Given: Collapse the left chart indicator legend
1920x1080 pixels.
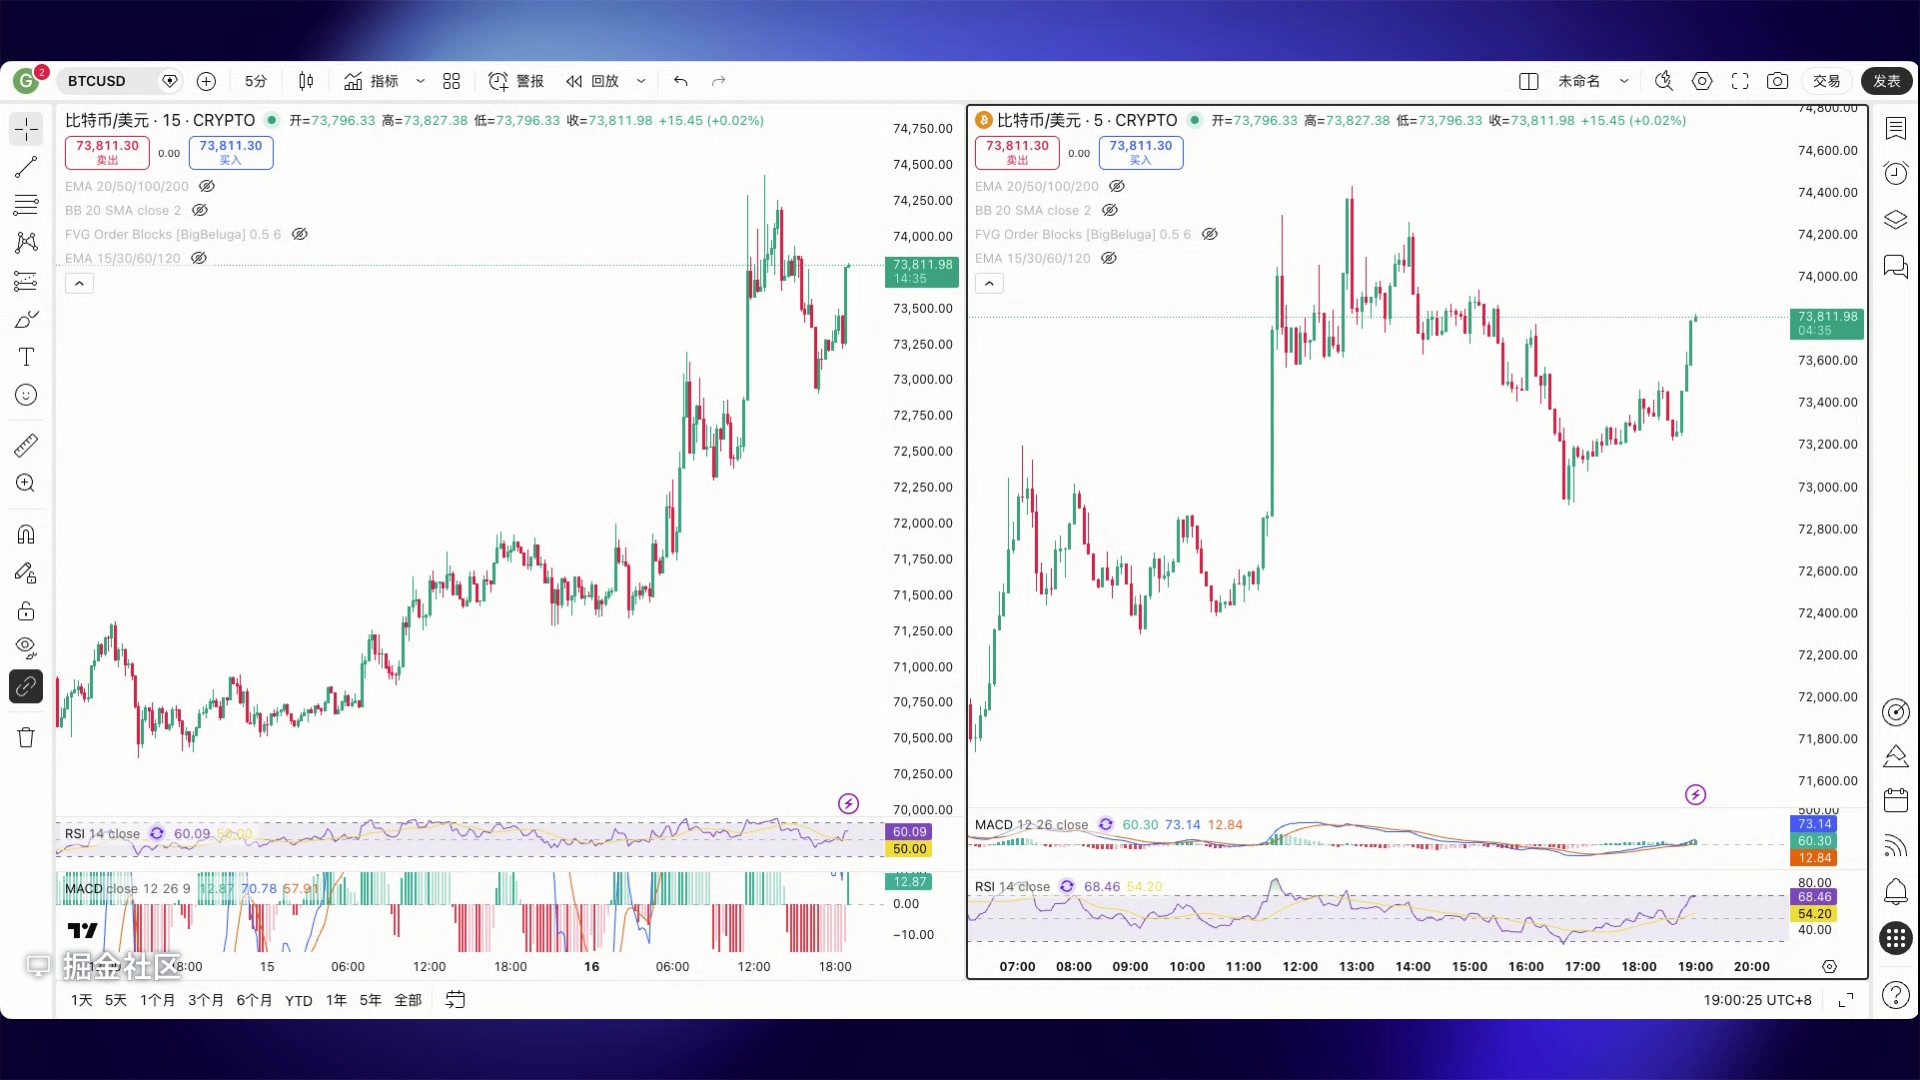Looking at the screenshot, I should point(79,284).
